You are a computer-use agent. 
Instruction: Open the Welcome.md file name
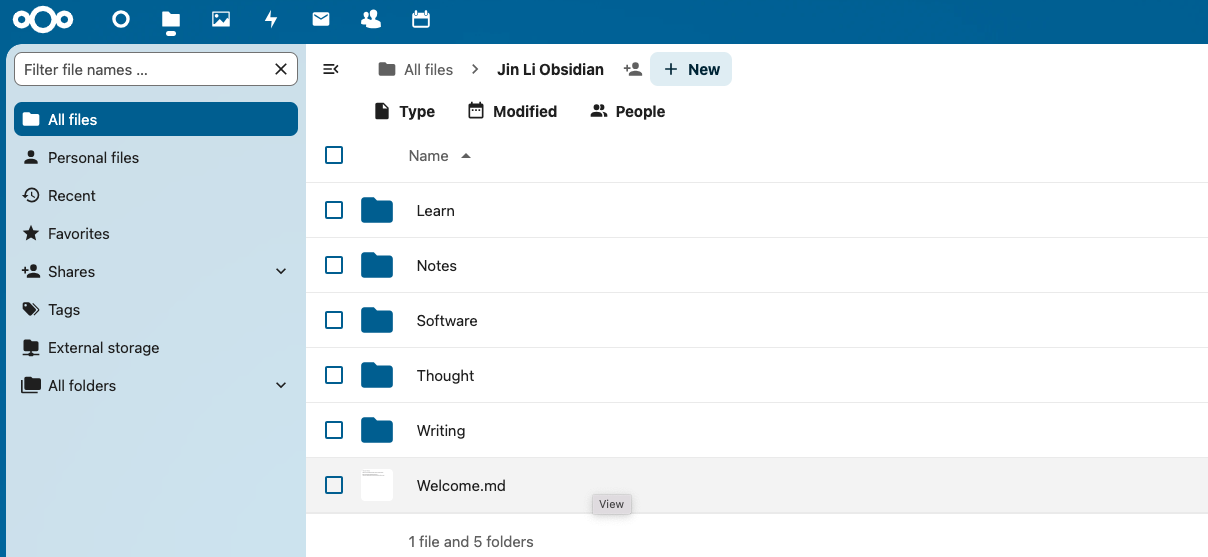coord(461,486)
